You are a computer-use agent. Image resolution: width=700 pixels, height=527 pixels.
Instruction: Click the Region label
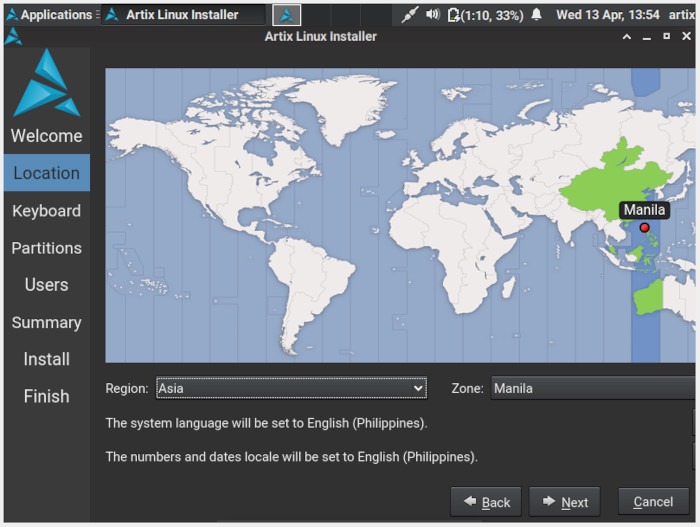[127, 388]
